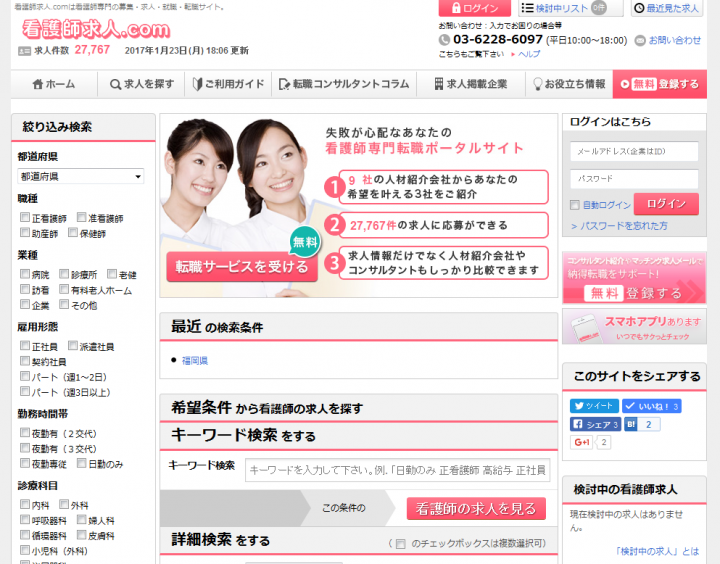Open the 都道府県 prefecture dropdown
720x564 pixels.
tap(80, 176)
